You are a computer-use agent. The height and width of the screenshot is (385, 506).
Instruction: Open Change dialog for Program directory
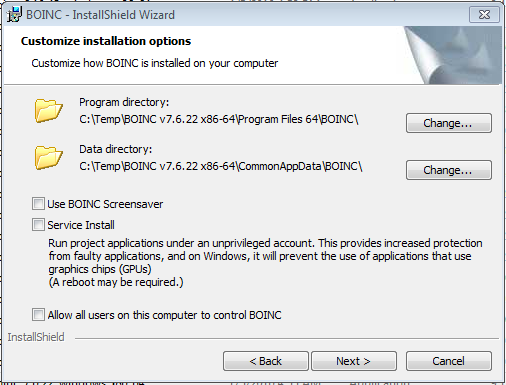pyautogui.click(x=449, y=123)
